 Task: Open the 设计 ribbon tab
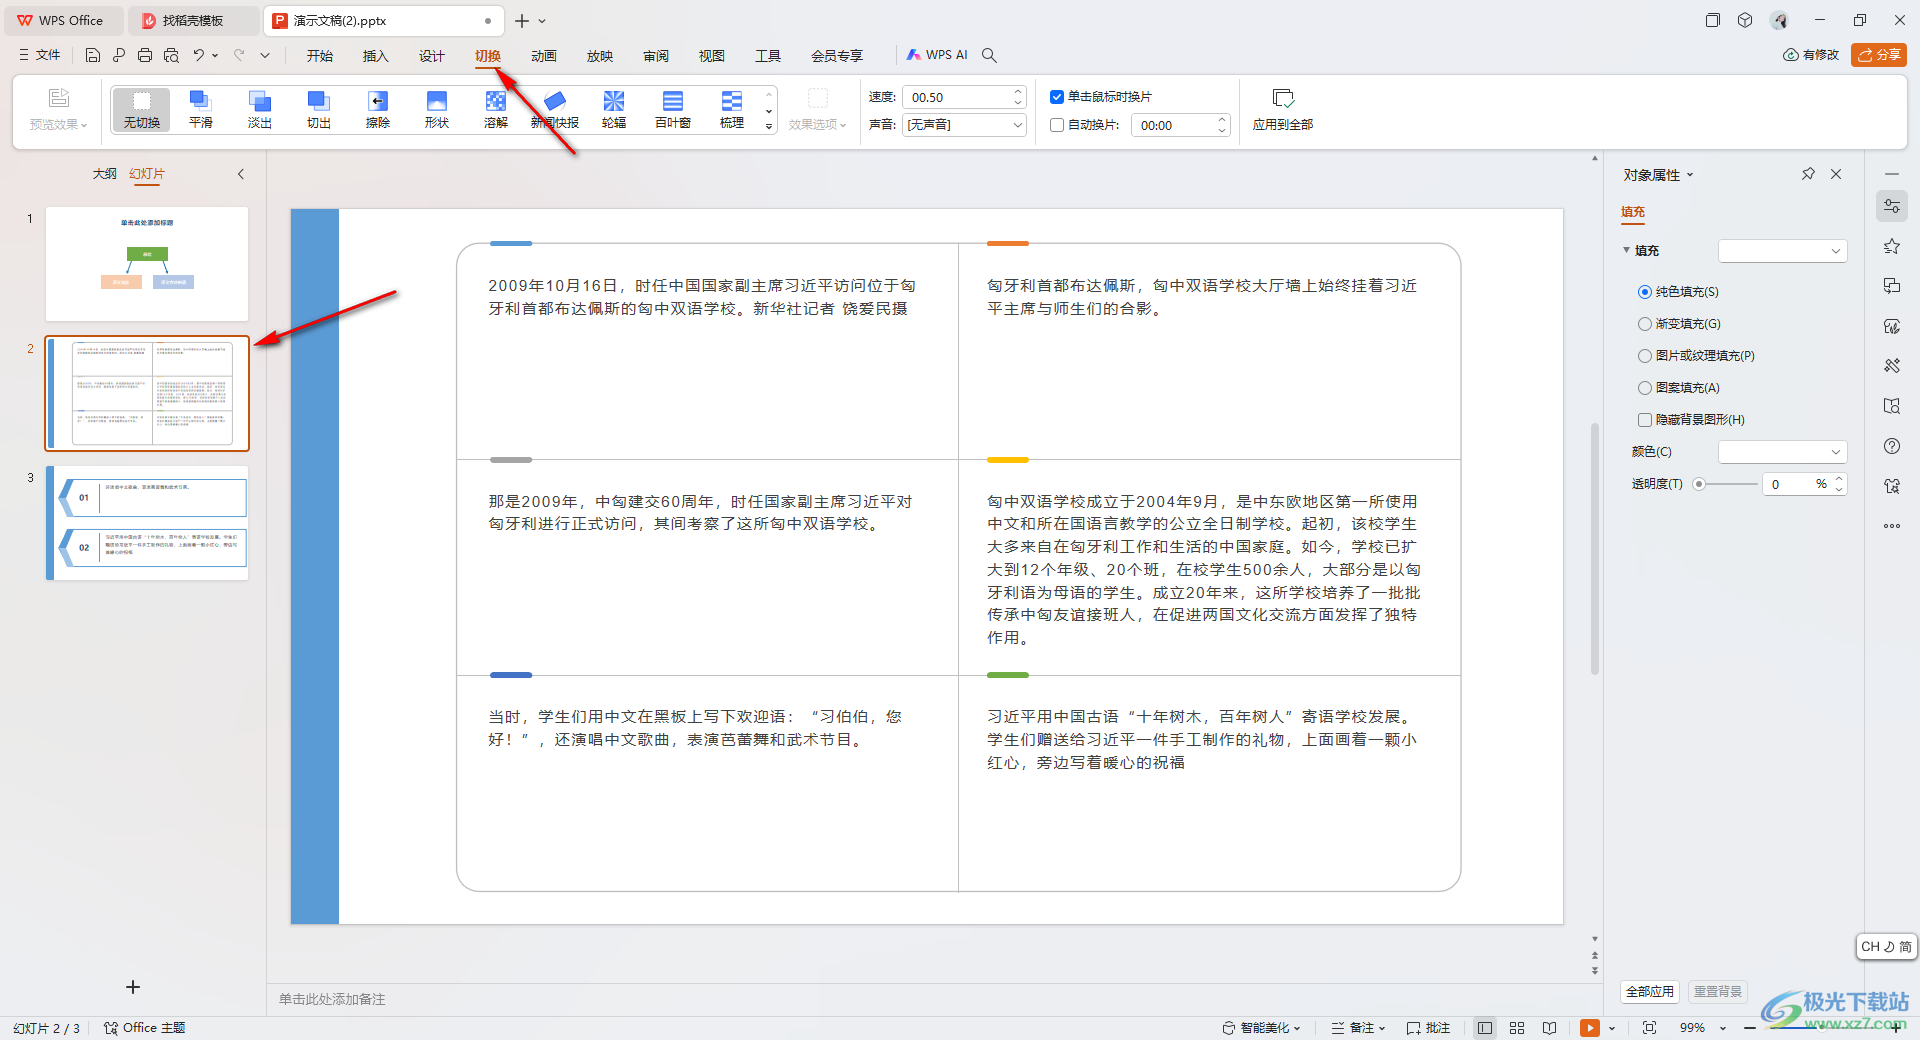[432, 56]
